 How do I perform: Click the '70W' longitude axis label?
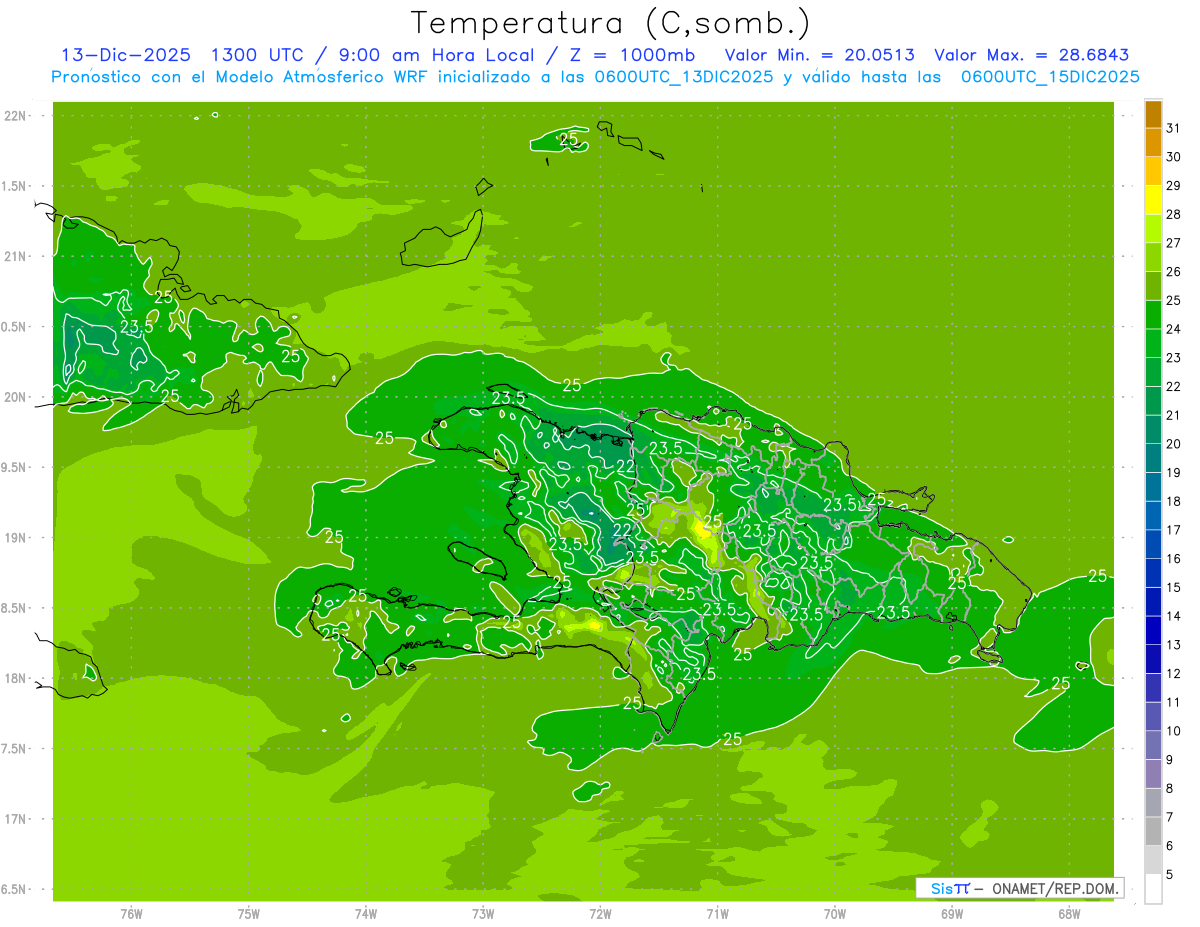click(x=835, y=913)
